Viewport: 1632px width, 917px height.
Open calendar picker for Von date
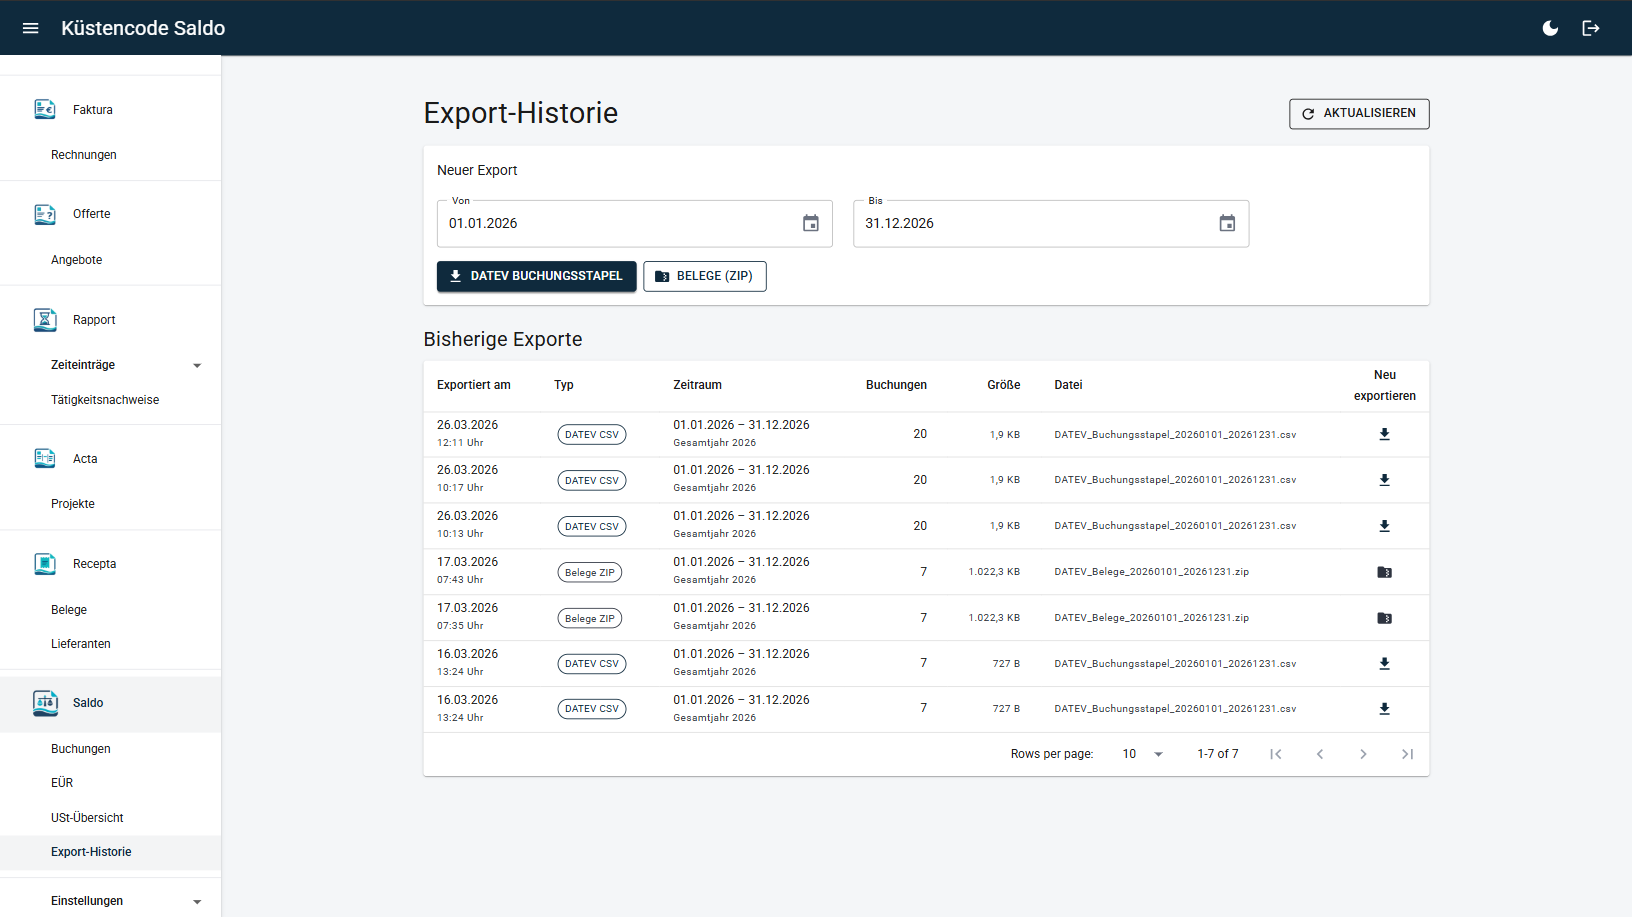point(810,223)
